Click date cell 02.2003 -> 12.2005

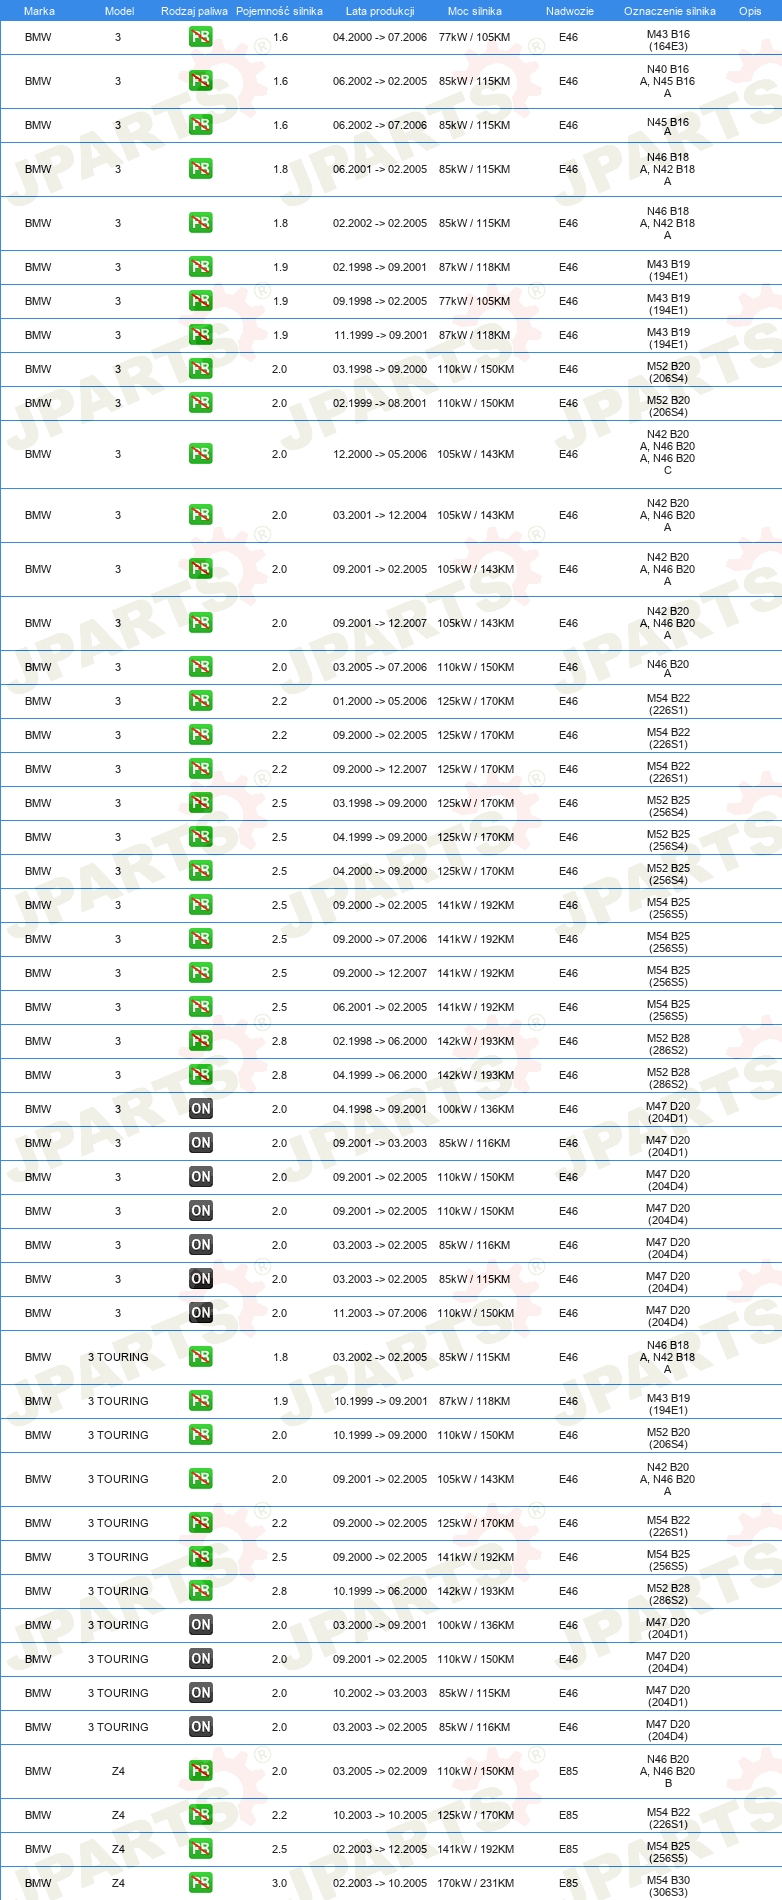pos(380,1849)
